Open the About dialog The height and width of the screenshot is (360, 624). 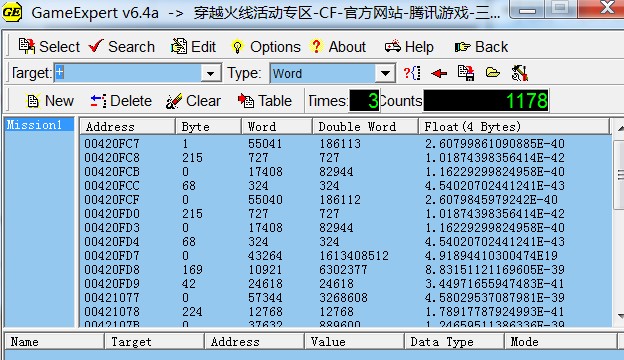339,47
